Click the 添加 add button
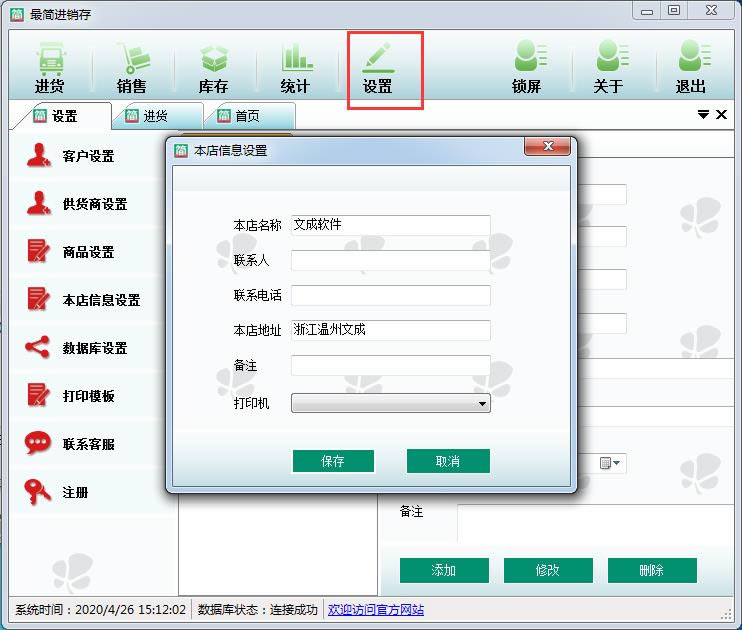This screenshot has height=630, width=742. point(444,570)
